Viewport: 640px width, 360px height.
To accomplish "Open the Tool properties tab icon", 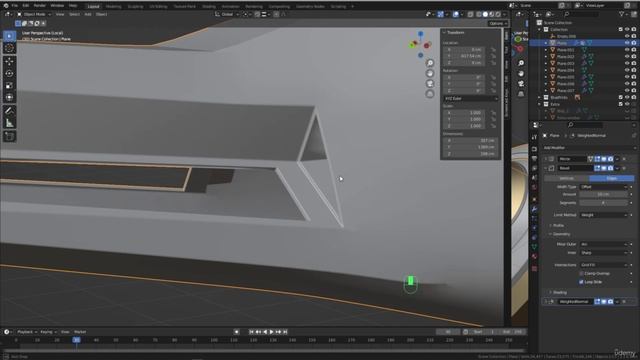I will pos(534,138).
